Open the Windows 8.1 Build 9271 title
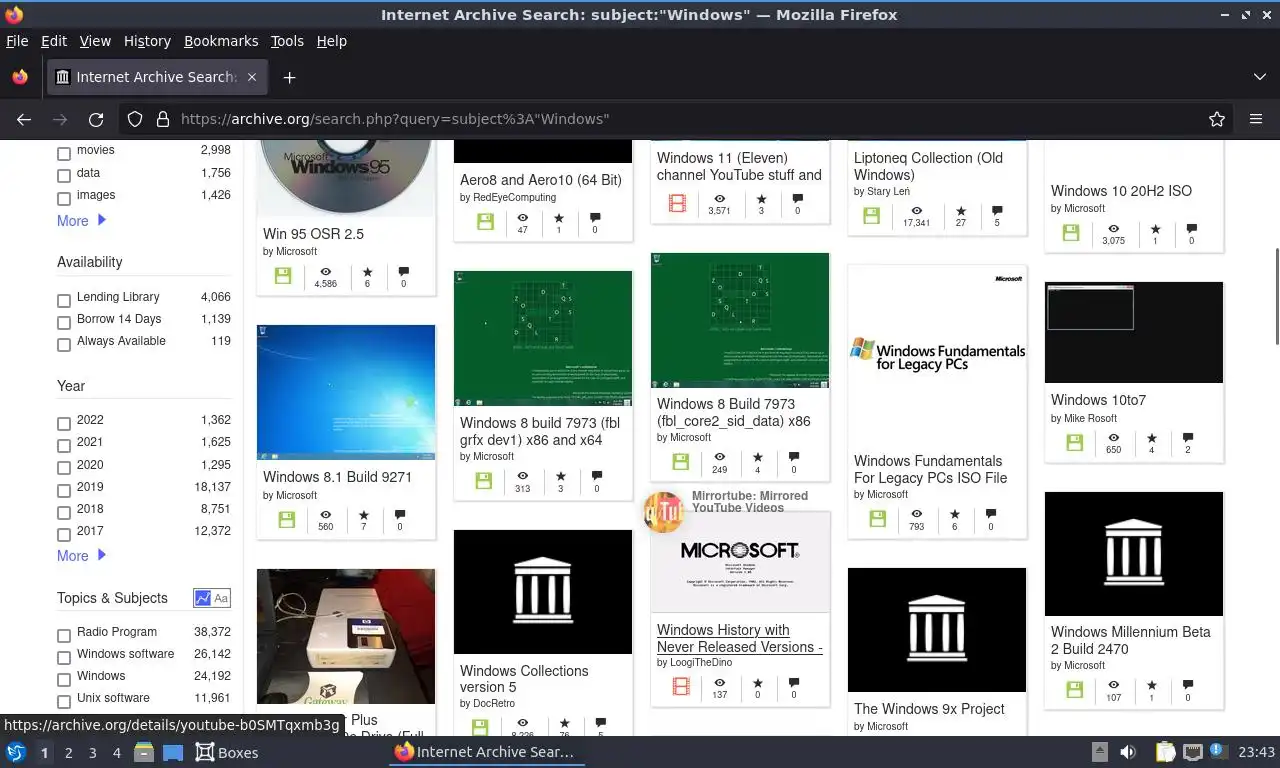This screenshot has height=768, width=1280. 337,477
